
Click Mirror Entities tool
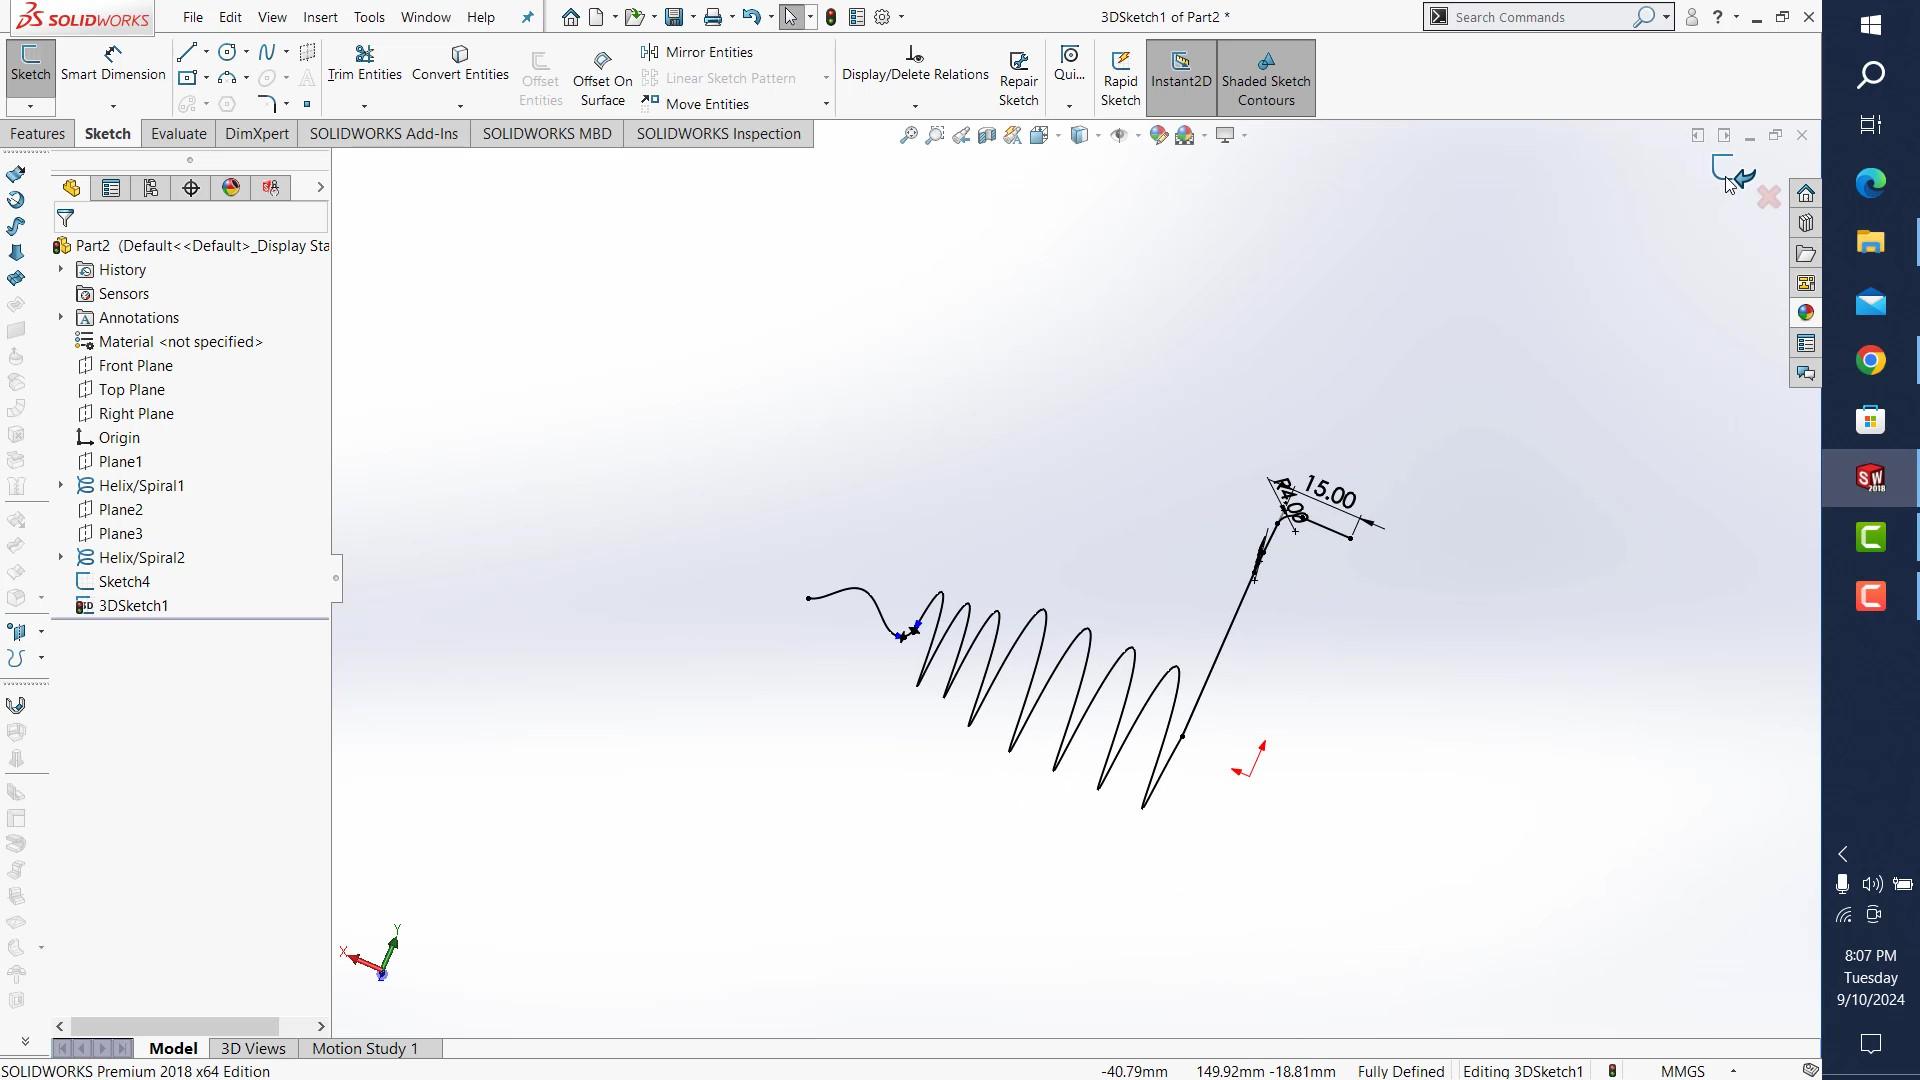(x=698, y=52)
